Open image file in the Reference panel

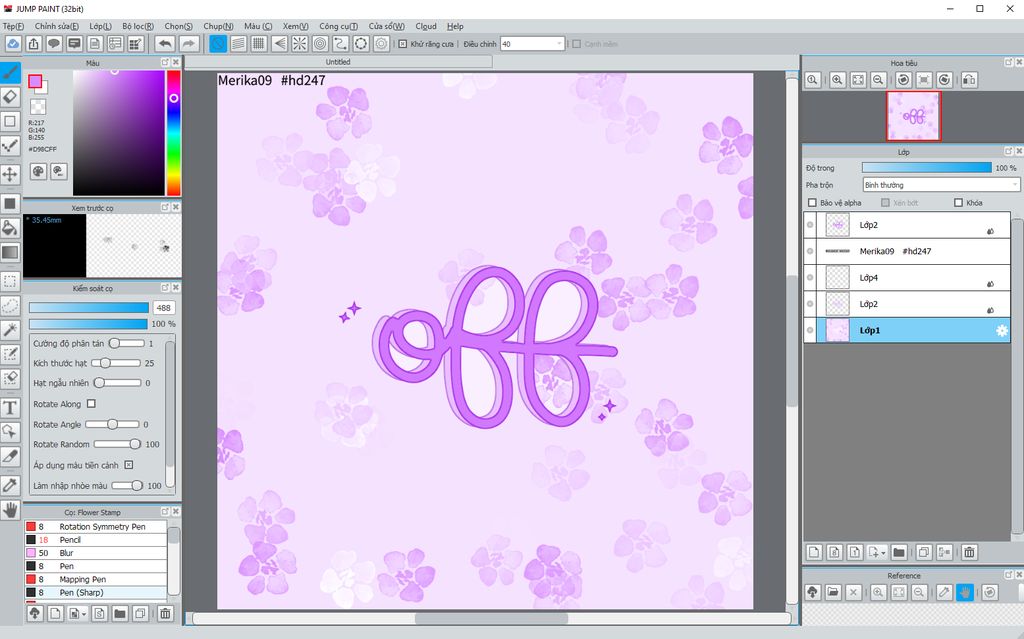833,592
